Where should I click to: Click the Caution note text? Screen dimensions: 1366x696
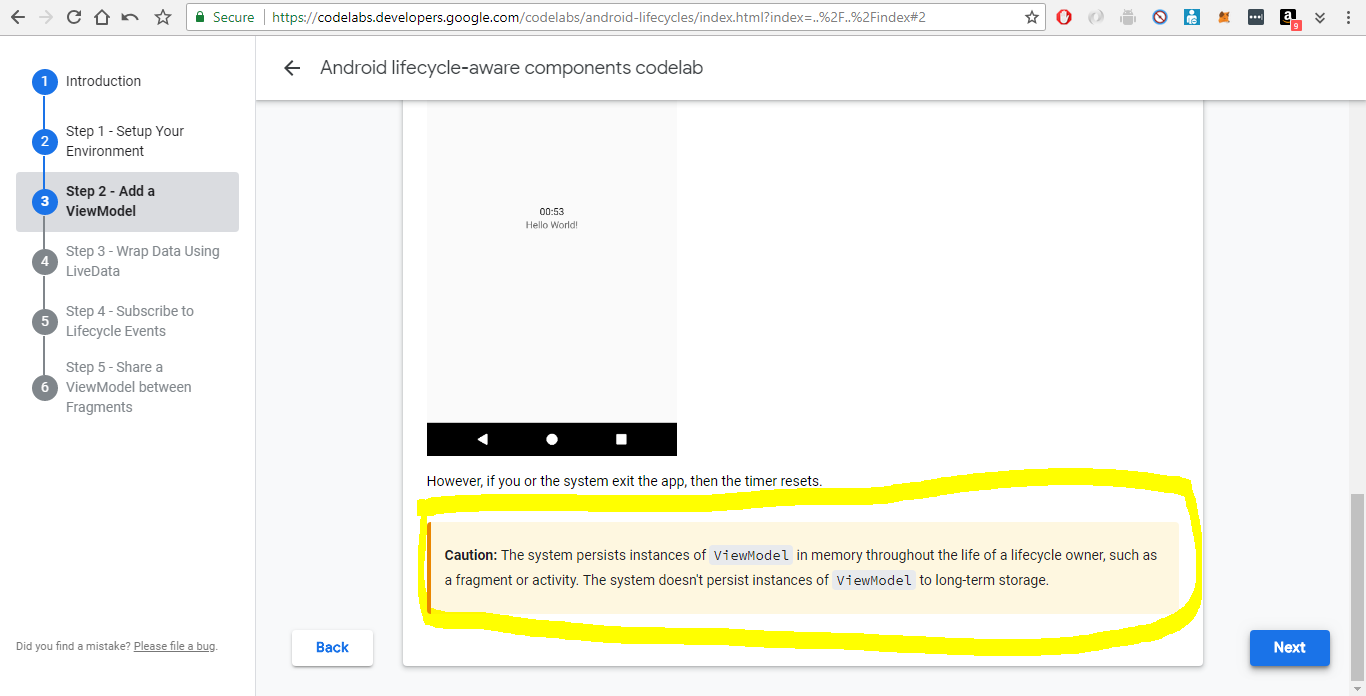[803, 568]
